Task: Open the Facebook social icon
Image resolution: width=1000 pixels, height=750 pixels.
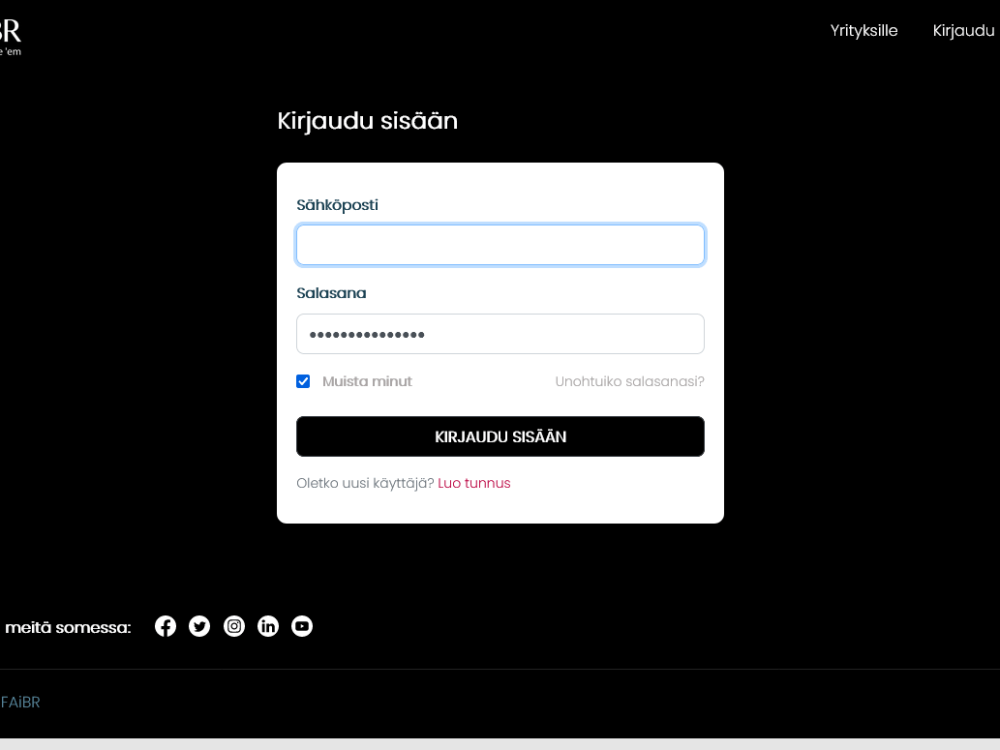Action: coord(165,626)
